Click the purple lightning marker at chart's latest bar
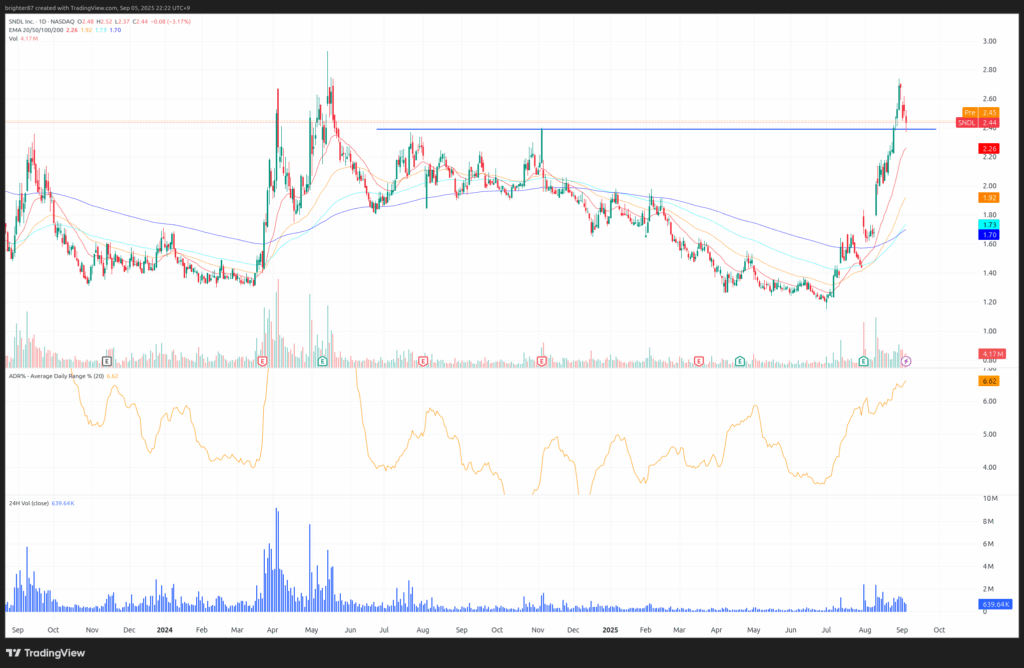The image size is (1024, 668). pyautogui.click(x=906, y=361)
